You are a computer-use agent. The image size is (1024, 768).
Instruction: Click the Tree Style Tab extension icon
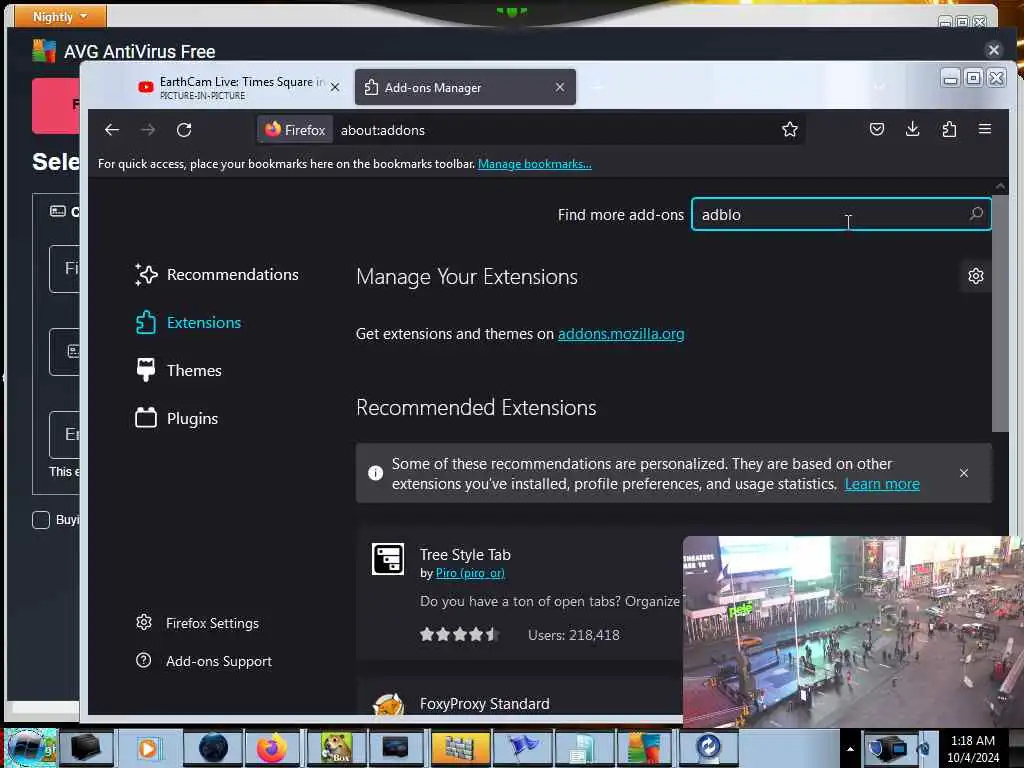(388, 559)
